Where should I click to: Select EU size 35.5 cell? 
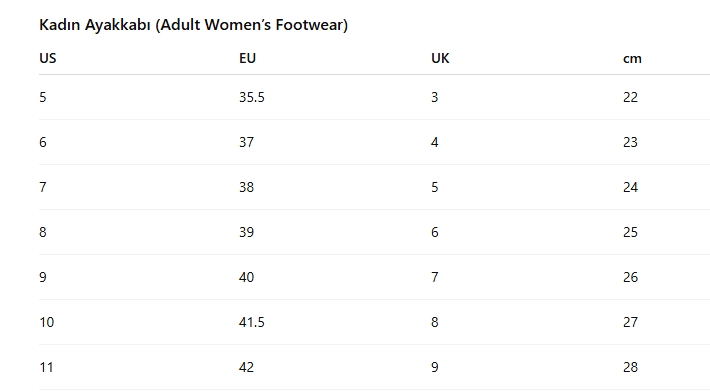252,97
